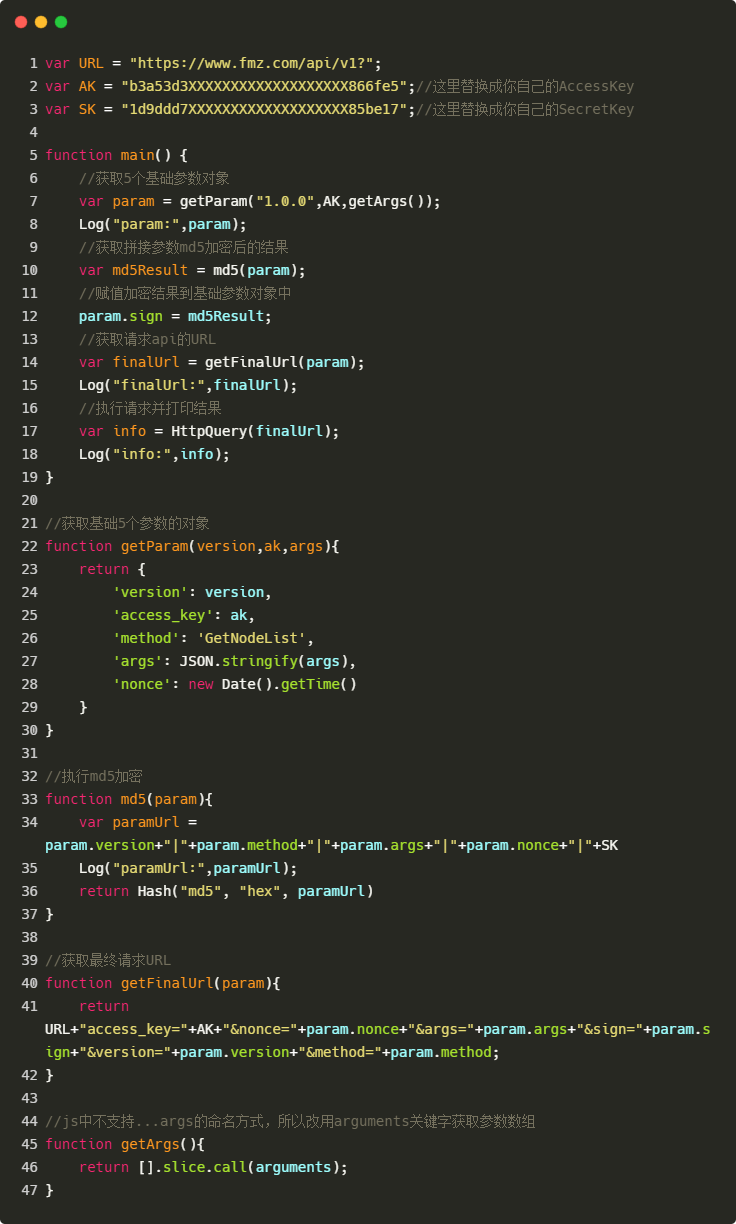This screenshot has height=1224, width=736.
Task: Click the comment 这里替换成你自己的SecretKey
Action: click(525, 109)
